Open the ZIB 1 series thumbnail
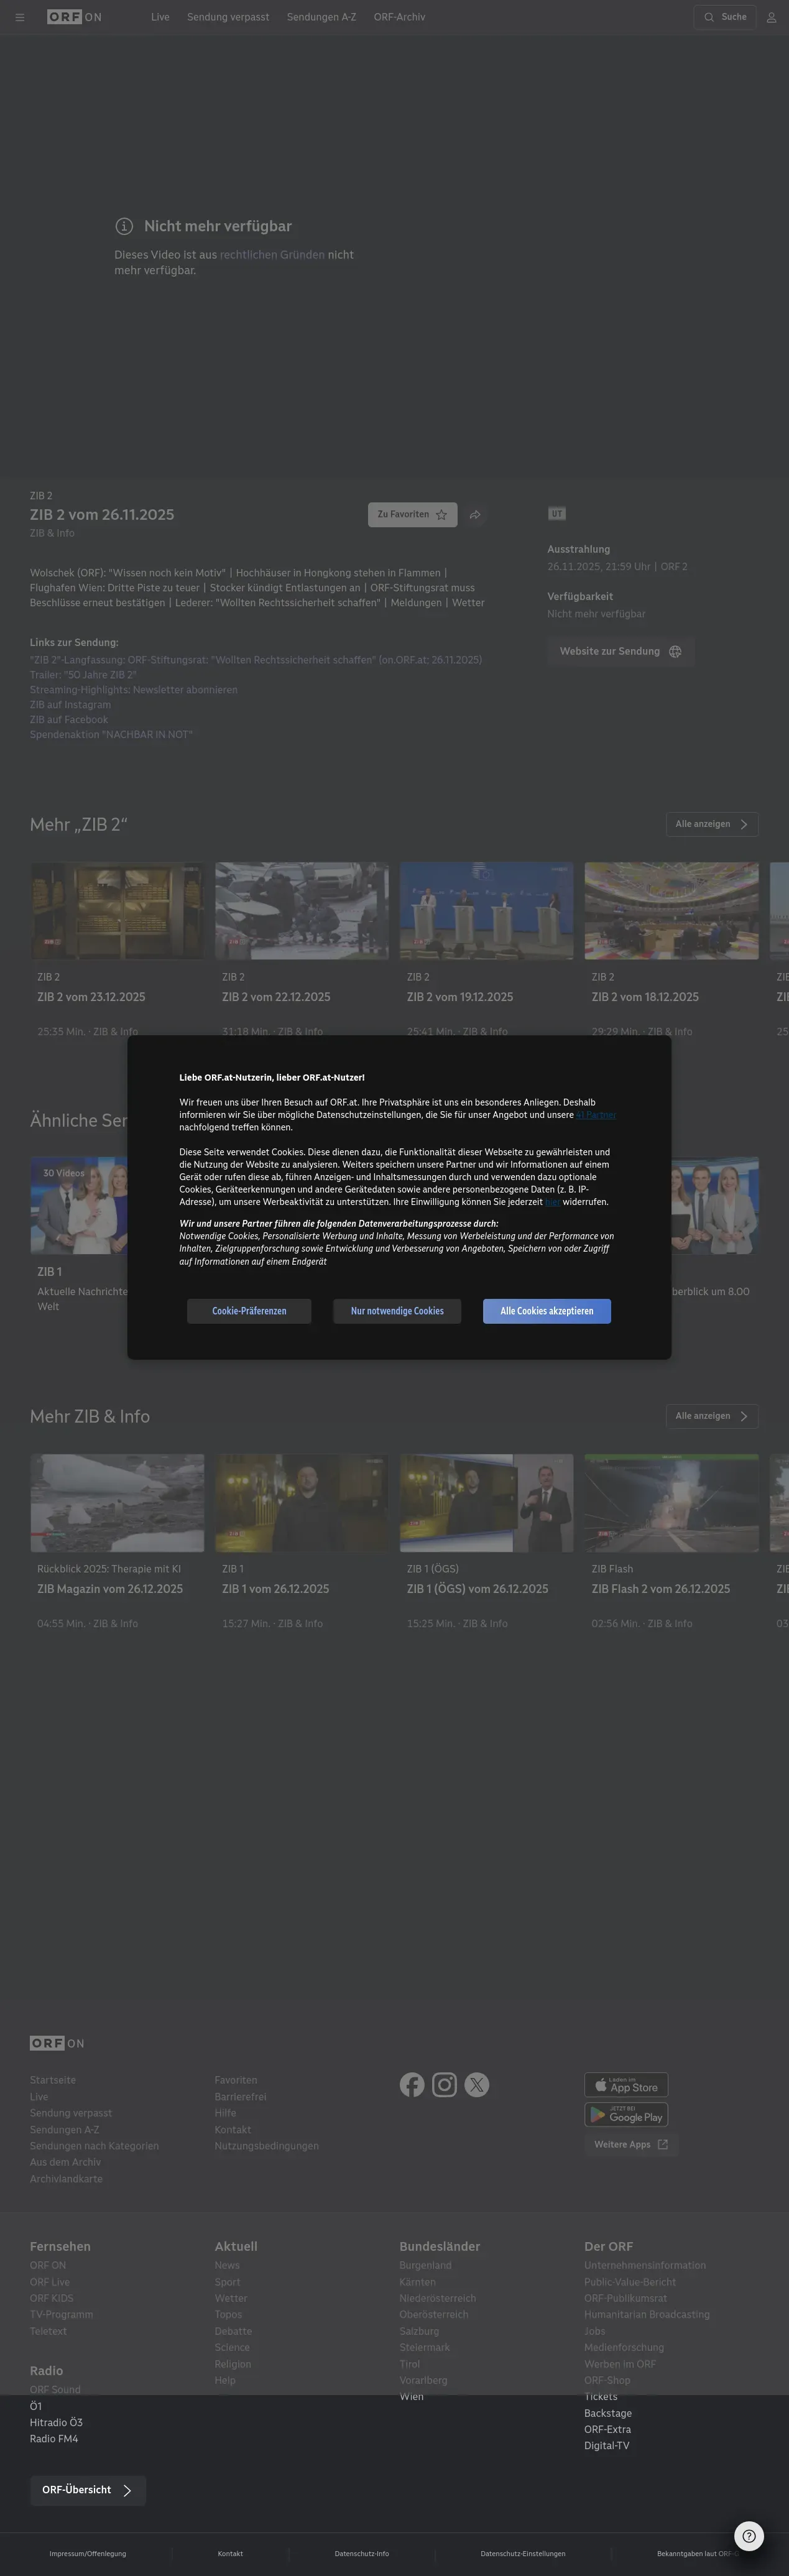 pyautogui.click(x=79, y=1205)
